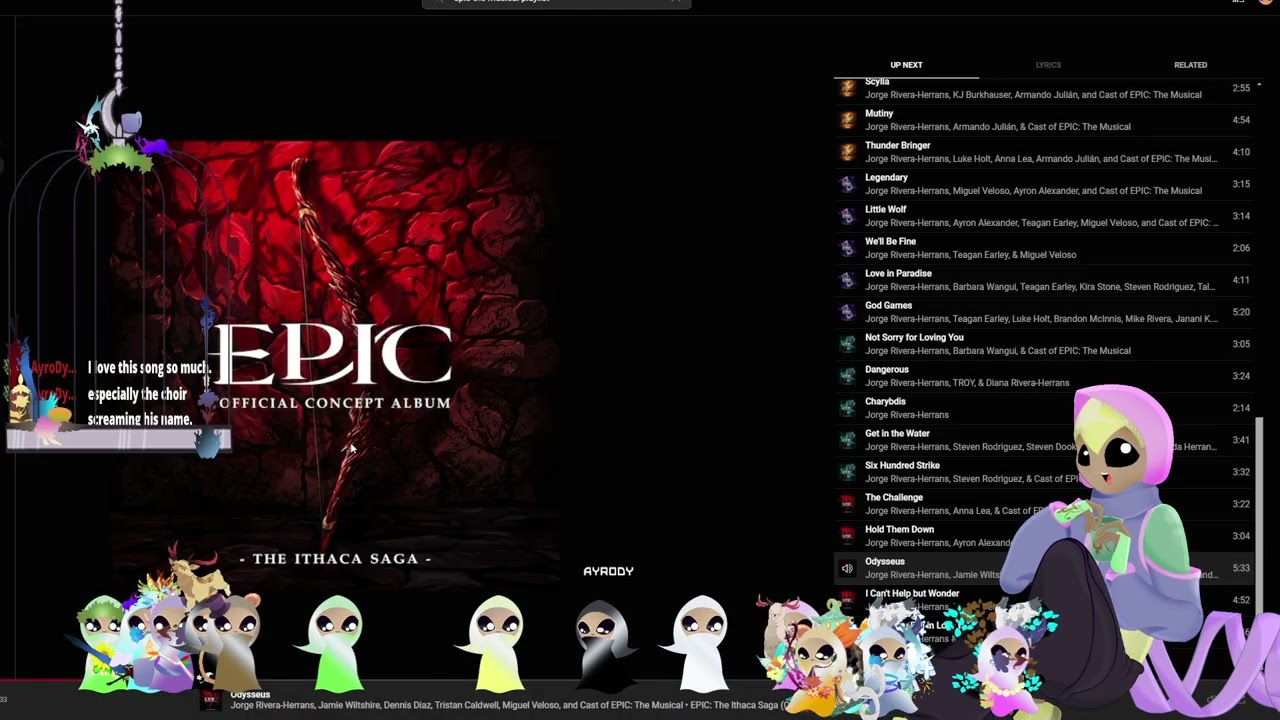This screenshot has height=720, width=1280.
Task: Play the Get in the Water title
Action: [x=897, y=434]
